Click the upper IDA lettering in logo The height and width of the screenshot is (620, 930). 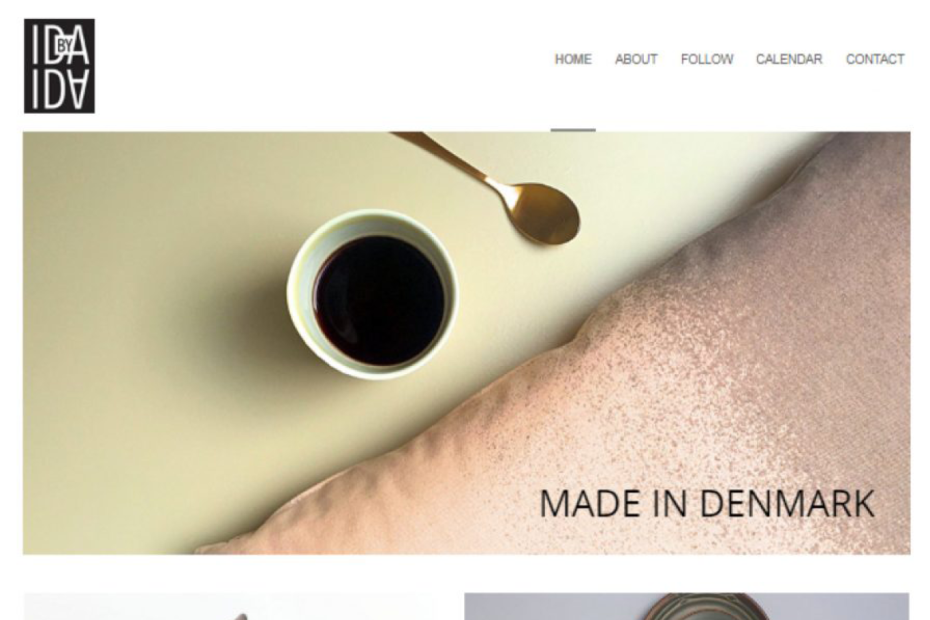[60, 44]
